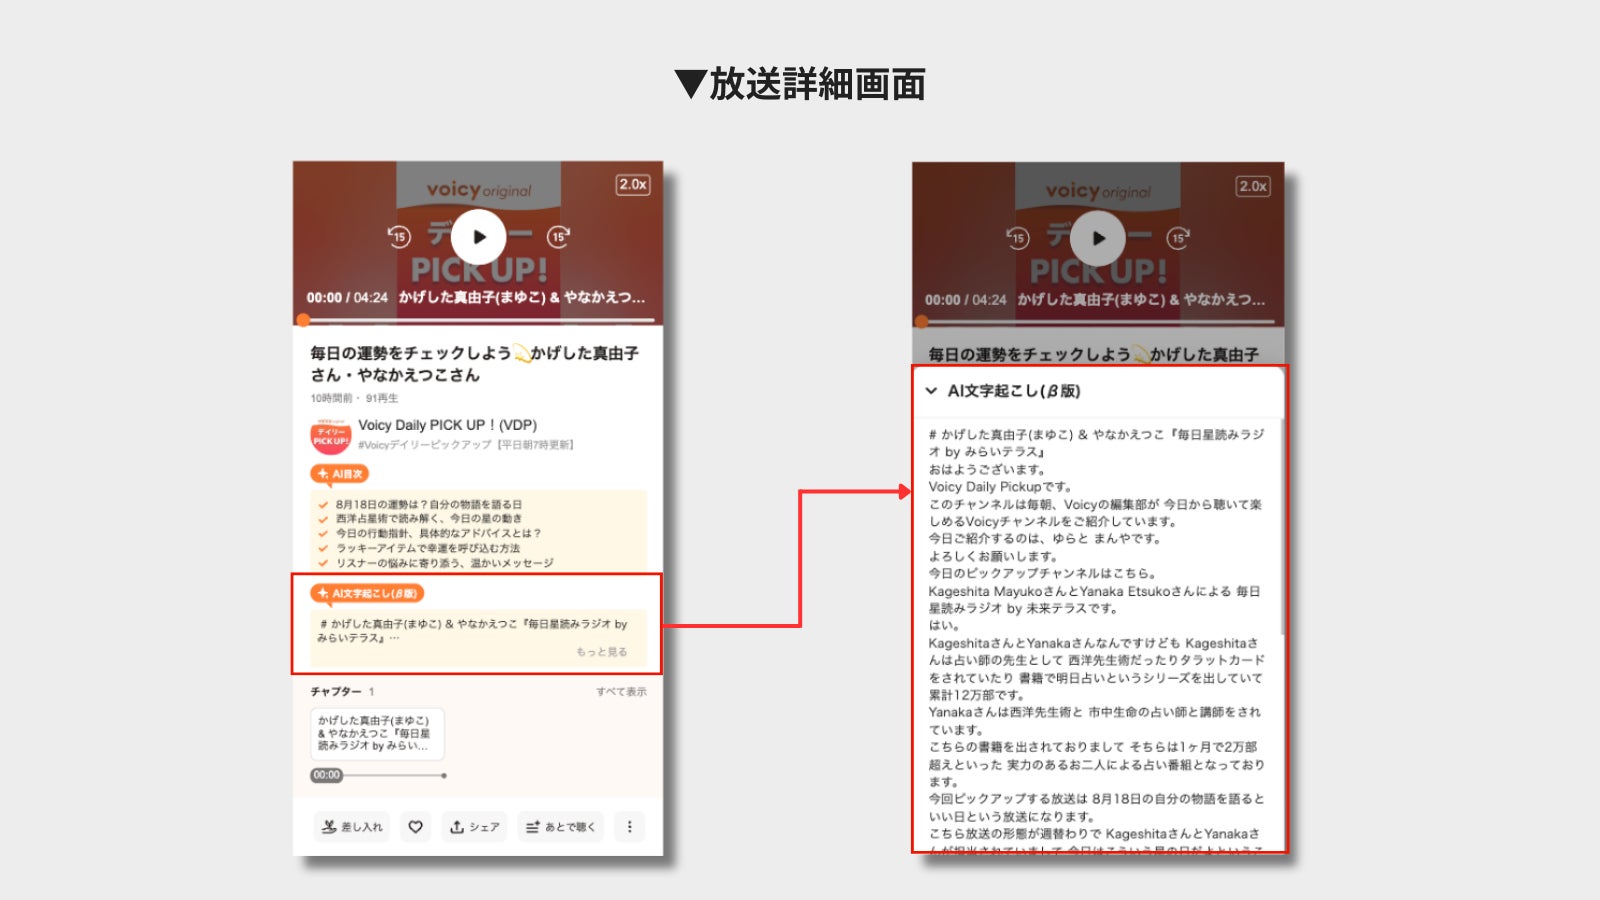This screenshot has height=900, width=1600.
Task: Click the 差し入れ button
Action: click(352, 827)
